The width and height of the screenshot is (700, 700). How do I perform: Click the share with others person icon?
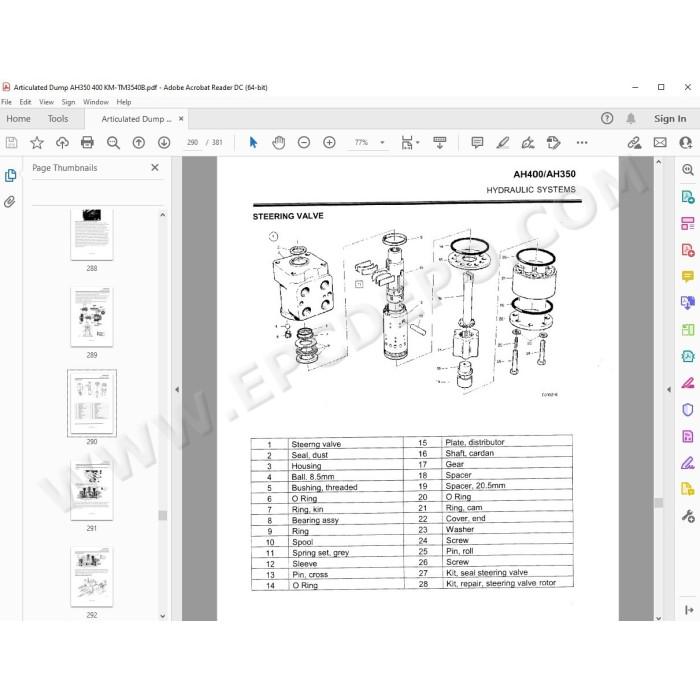click(x=685, y=143)
